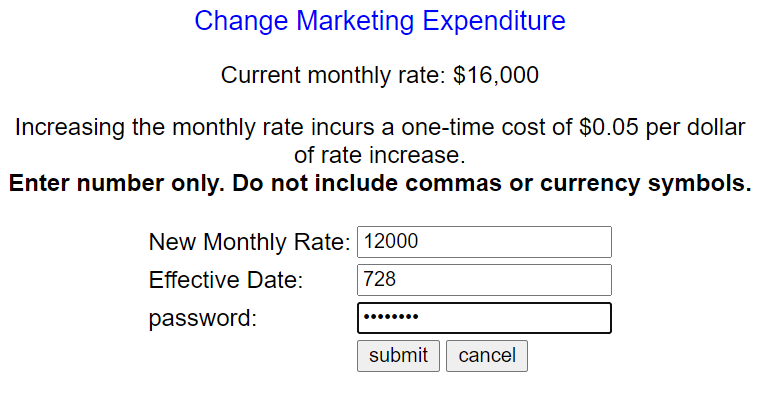
Task: Click the New Monthly Rate label
Action: (x=249, y=242)
